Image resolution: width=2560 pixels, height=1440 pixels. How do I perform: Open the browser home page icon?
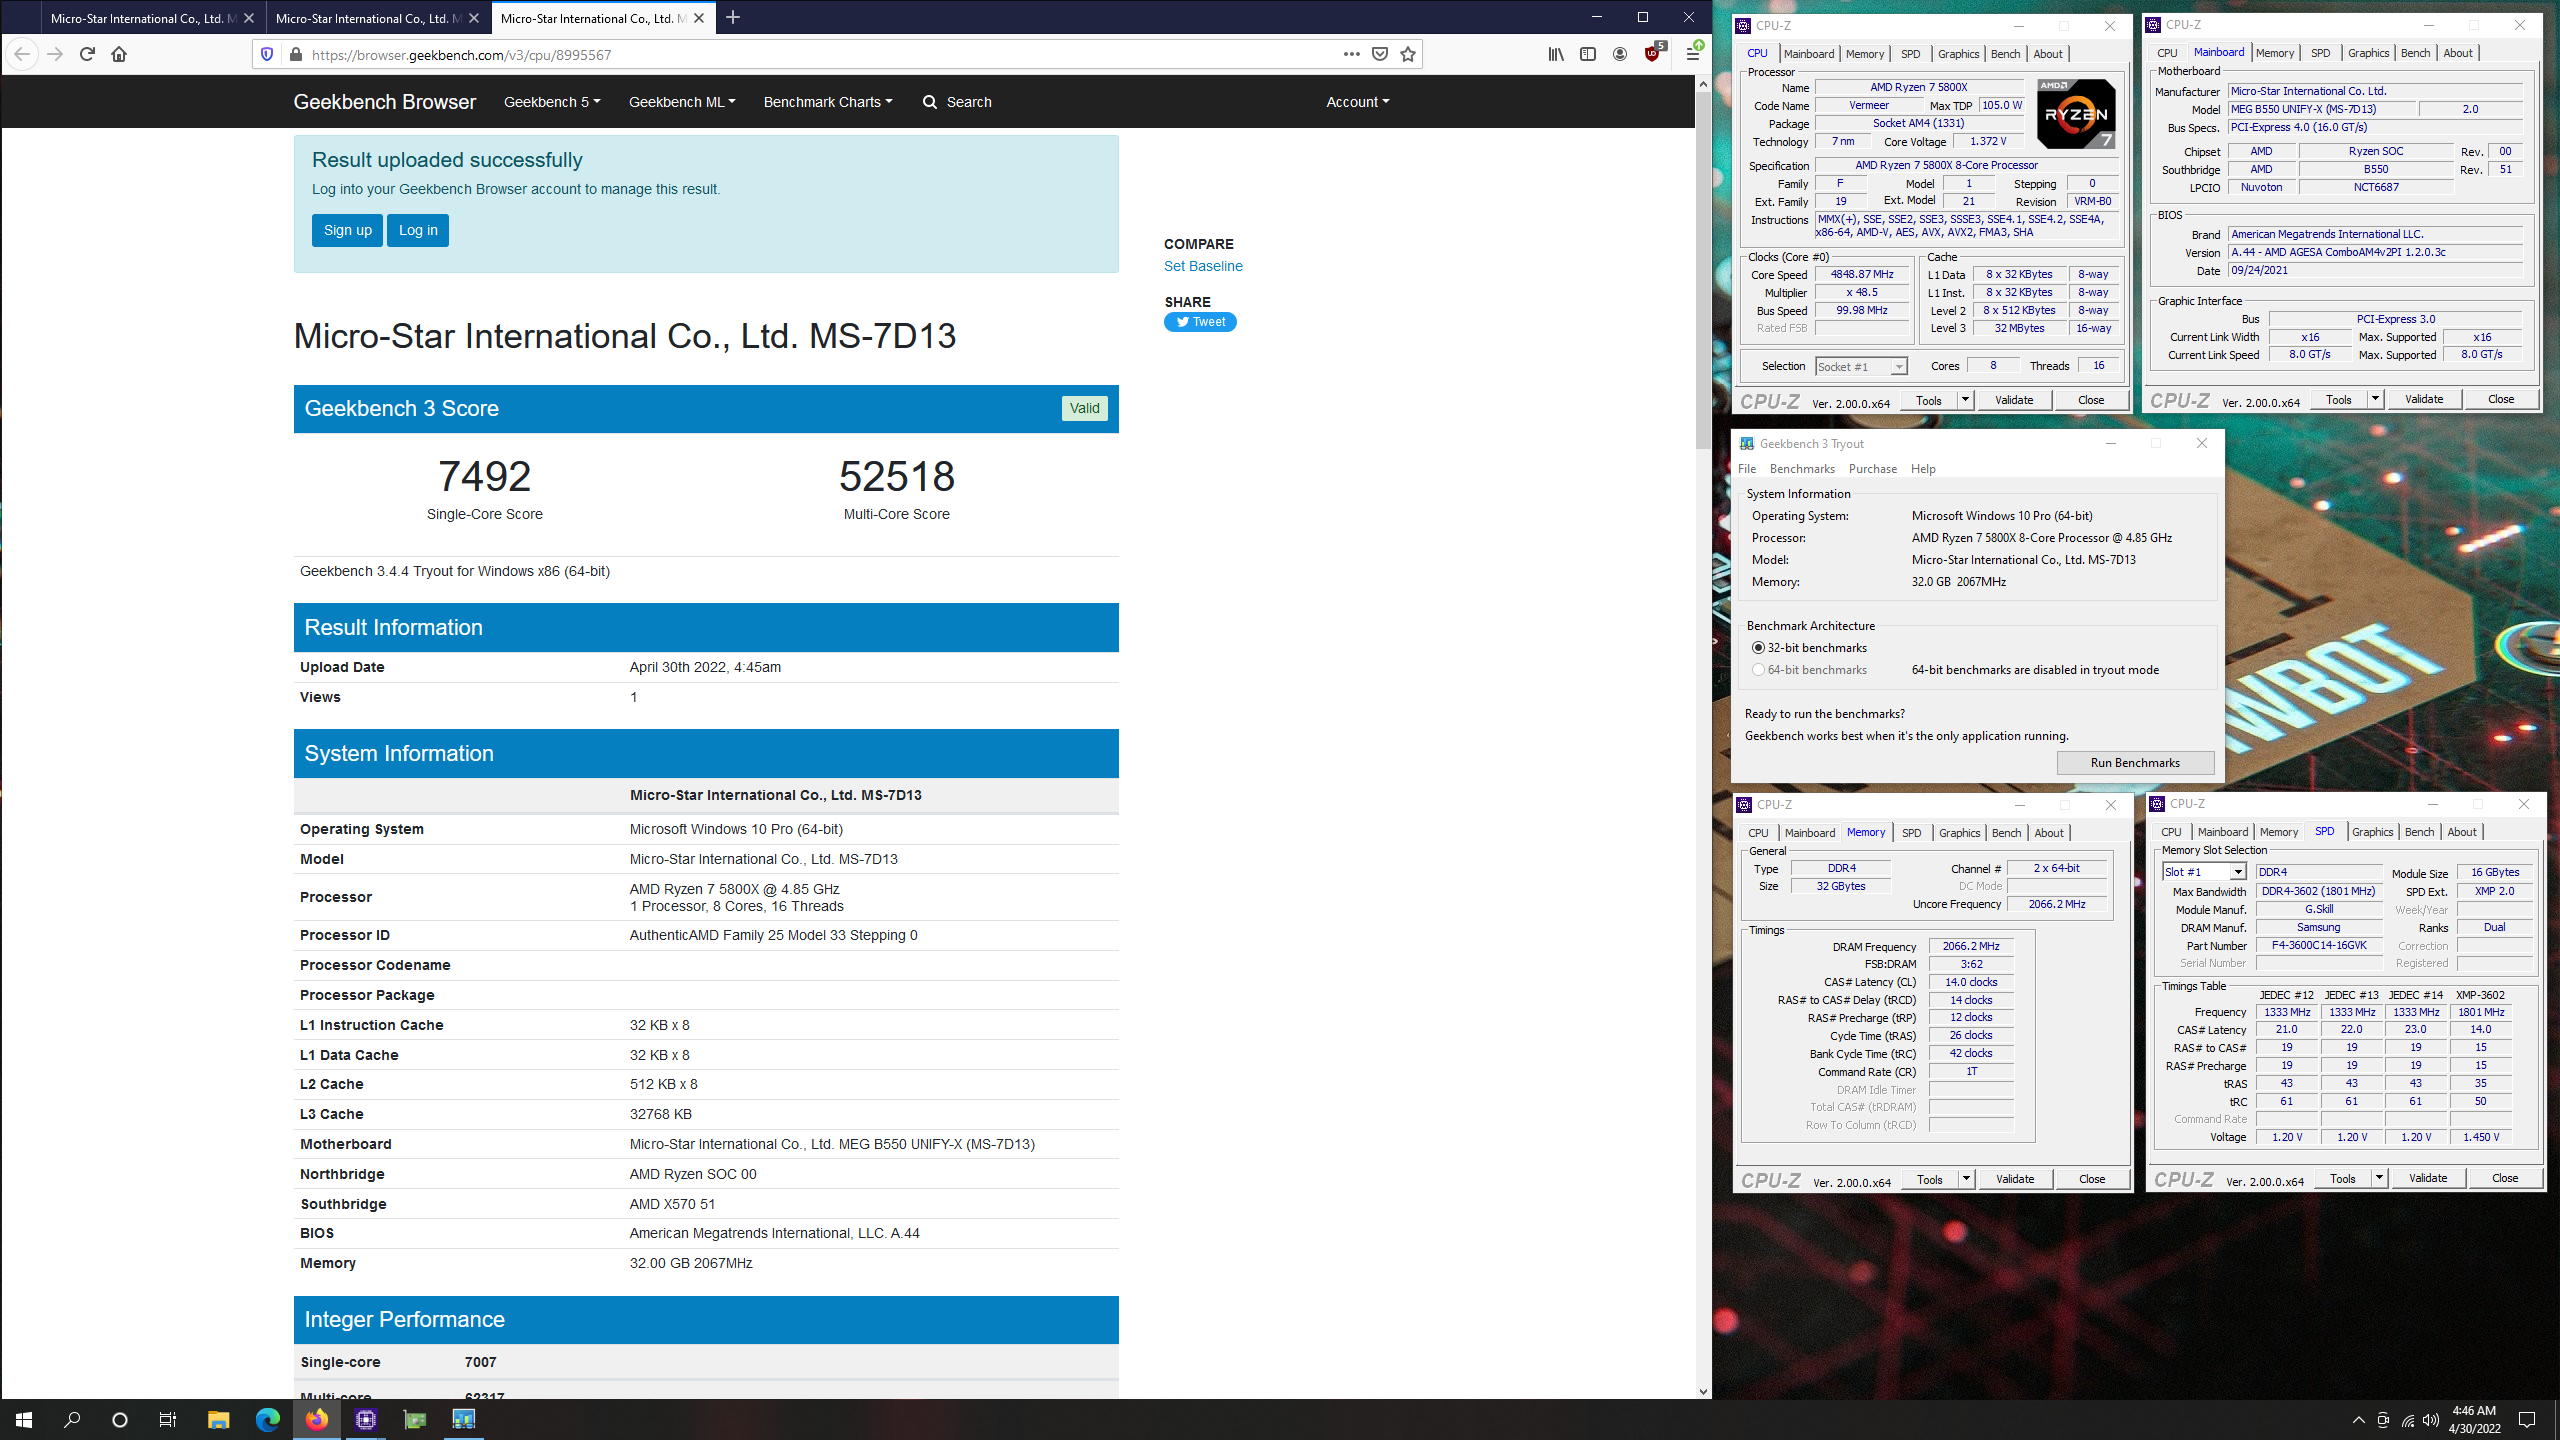tap(119, 54)
